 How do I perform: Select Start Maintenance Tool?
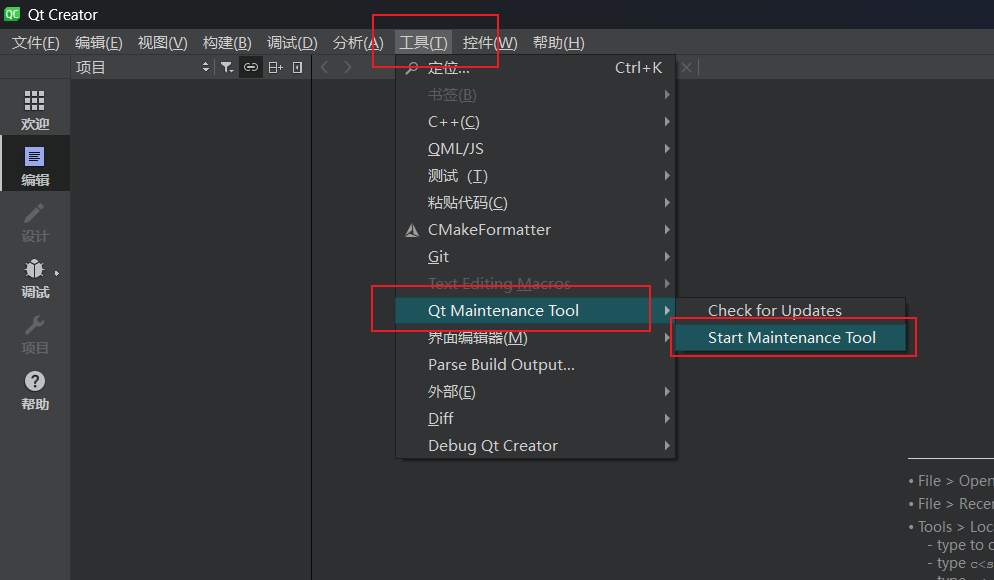coord(791,338)
